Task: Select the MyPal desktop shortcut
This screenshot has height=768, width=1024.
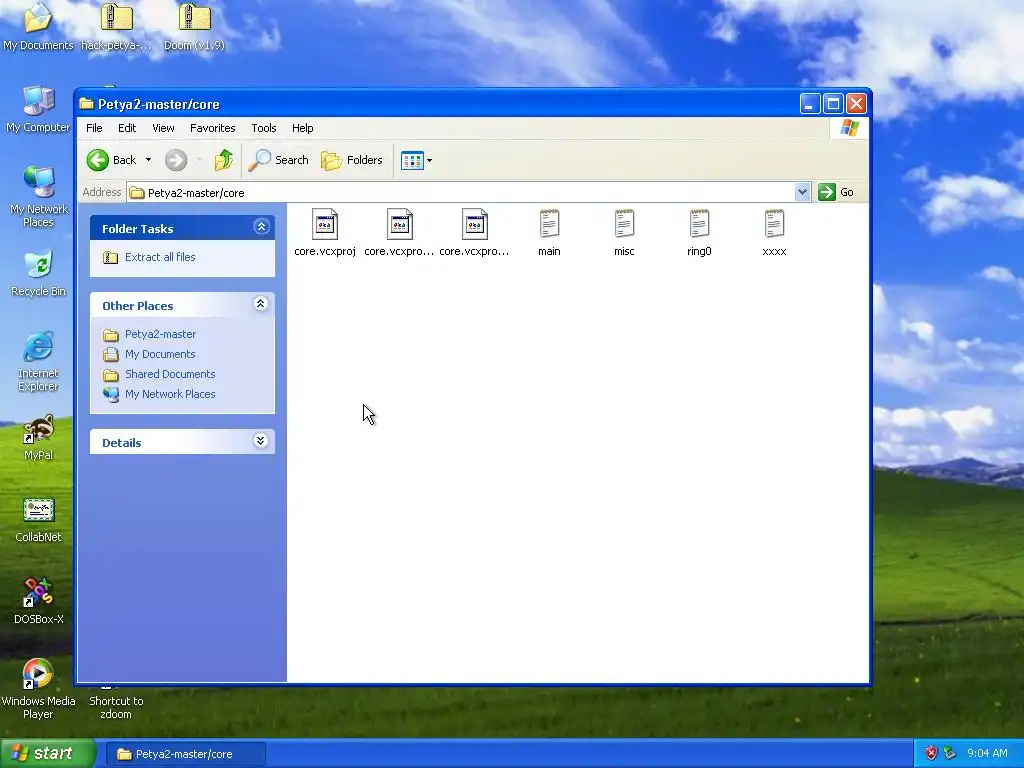Action: coord(38,438)
